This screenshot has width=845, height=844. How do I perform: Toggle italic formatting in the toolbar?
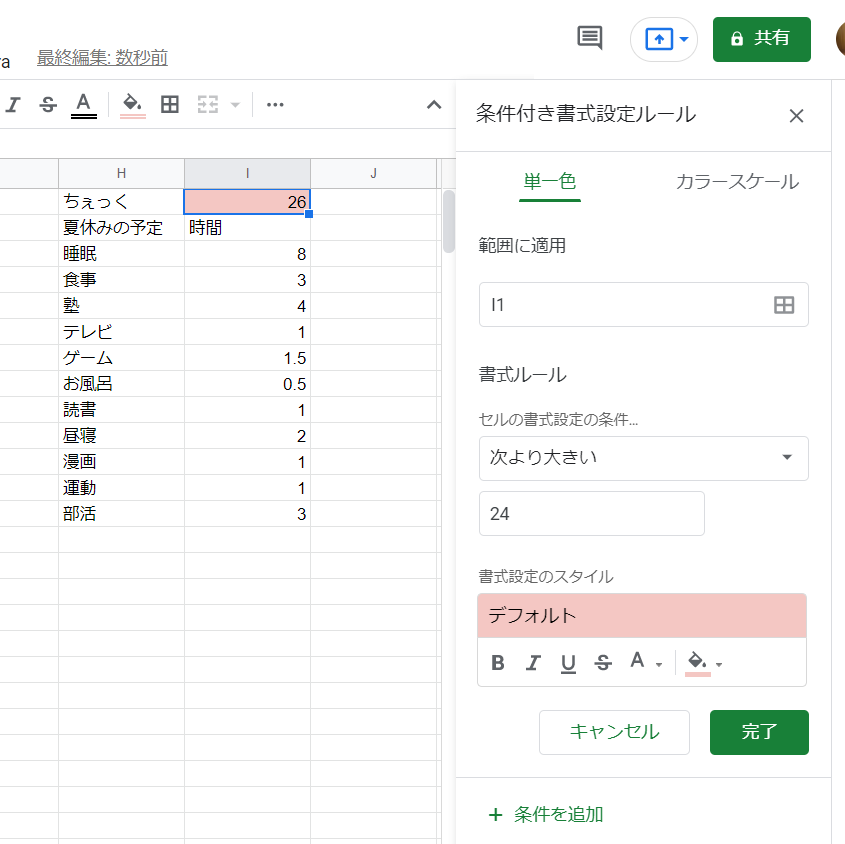[12, 104]
